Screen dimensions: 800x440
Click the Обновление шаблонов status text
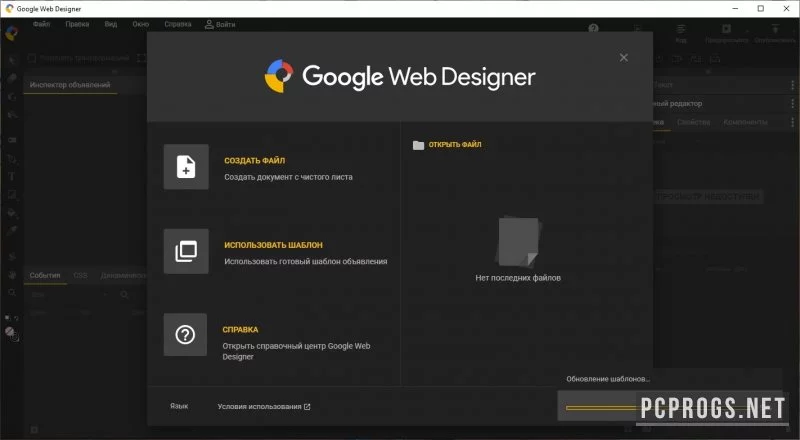coord(608,379)
